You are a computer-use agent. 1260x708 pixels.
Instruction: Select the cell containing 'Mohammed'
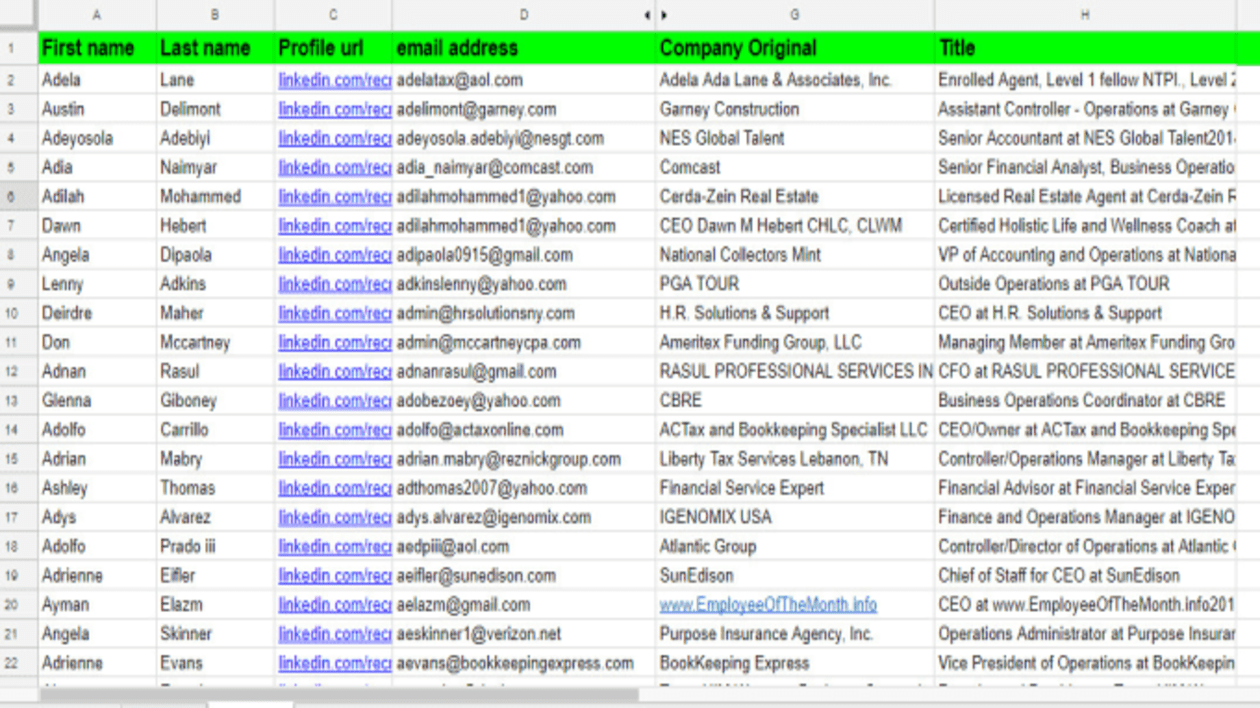tap(215, 197)
